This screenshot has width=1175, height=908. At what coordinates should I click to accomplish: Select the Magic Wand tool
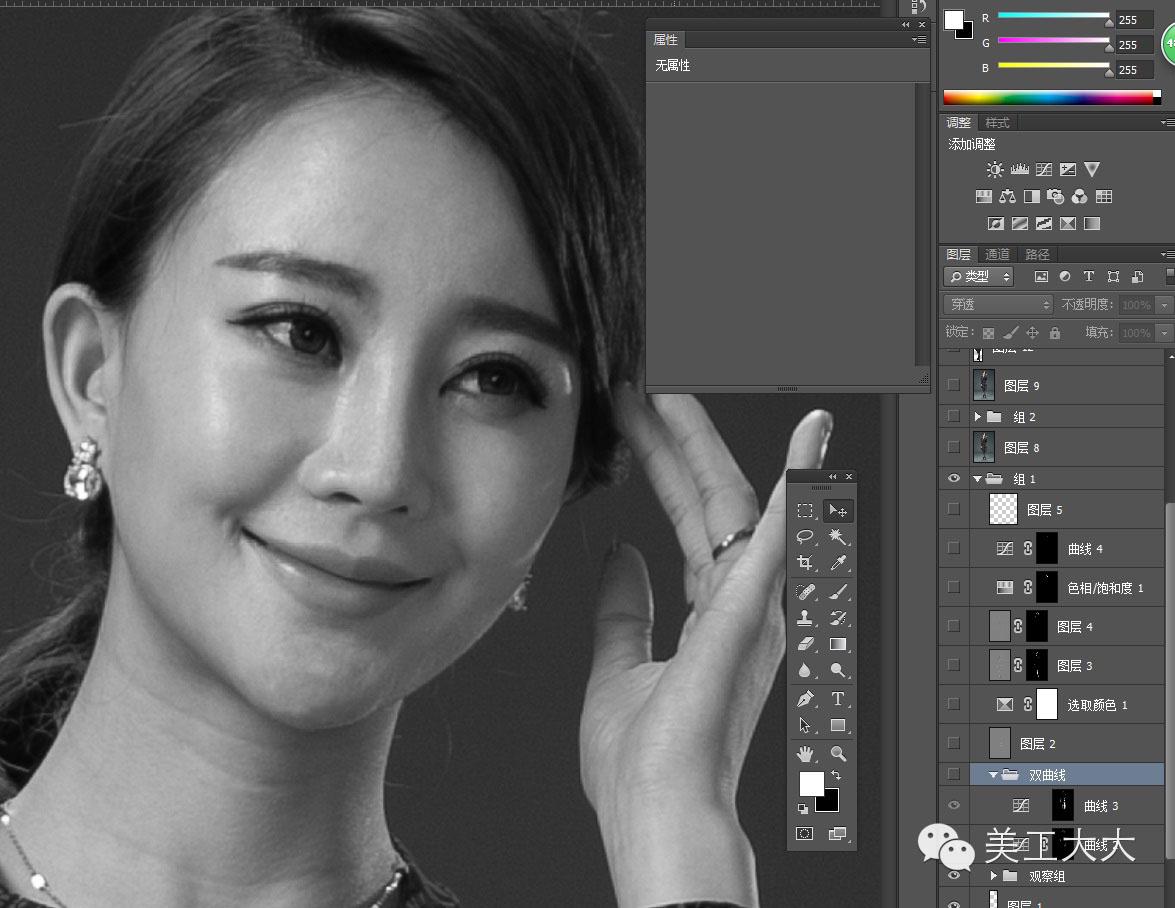pos(838,536)
